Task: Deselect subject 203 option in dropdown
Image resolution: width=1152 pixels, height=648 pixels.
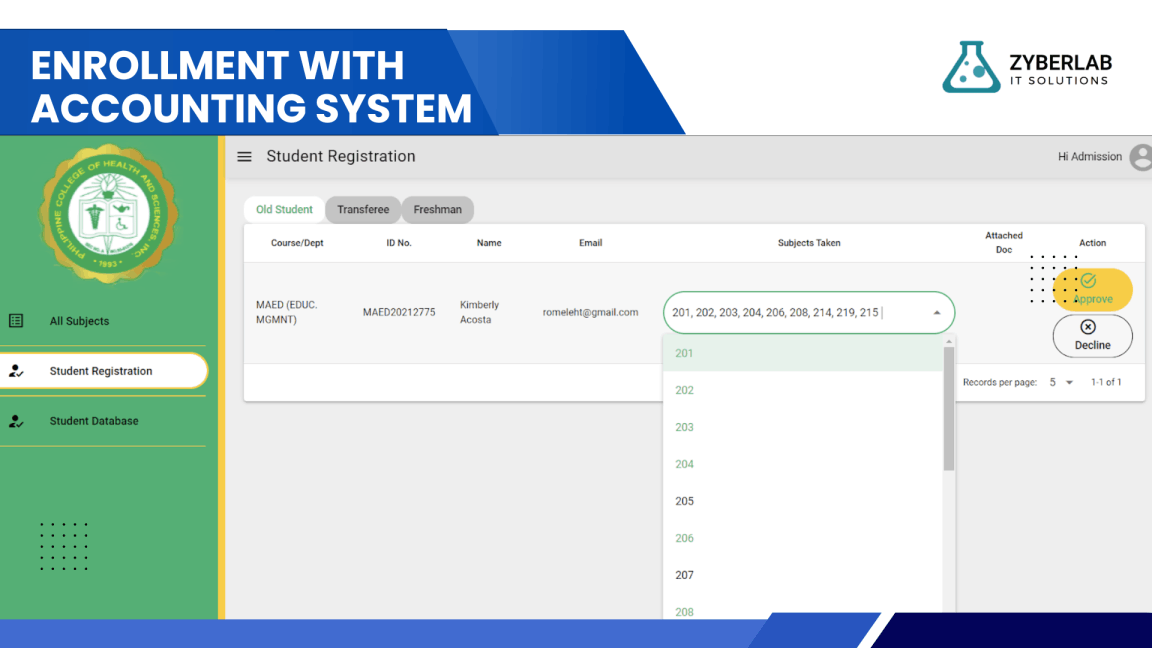Action: (x=684, y=427)
